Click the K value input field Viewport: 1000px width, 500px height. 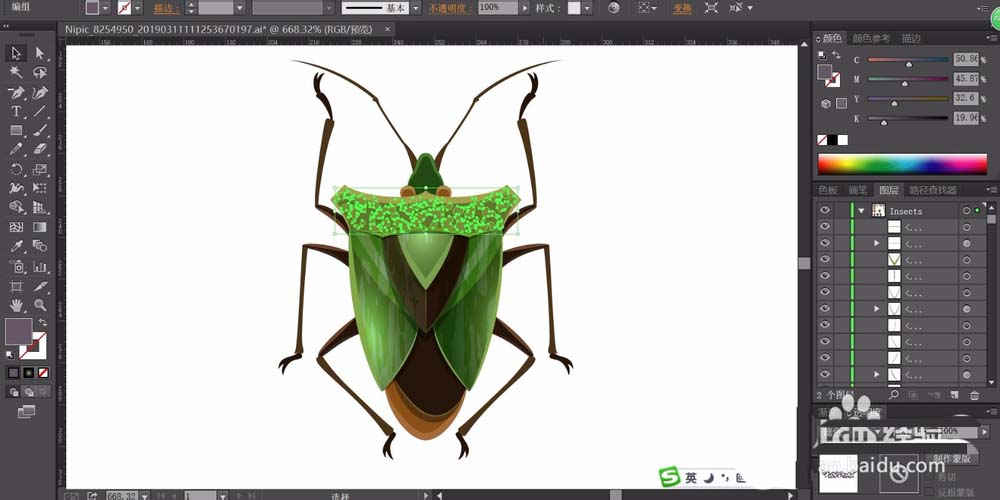pos(964,118)
